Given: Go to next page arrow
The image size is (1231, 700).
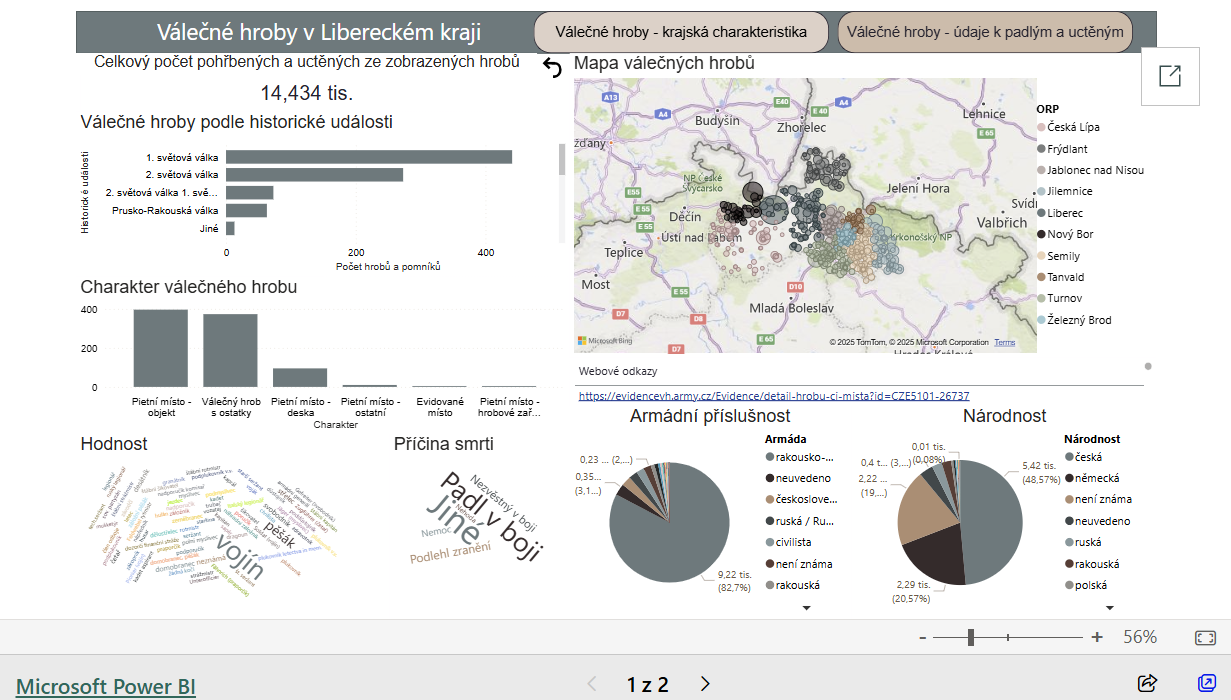Looking at the screenshot, I should tap(705, 684).
